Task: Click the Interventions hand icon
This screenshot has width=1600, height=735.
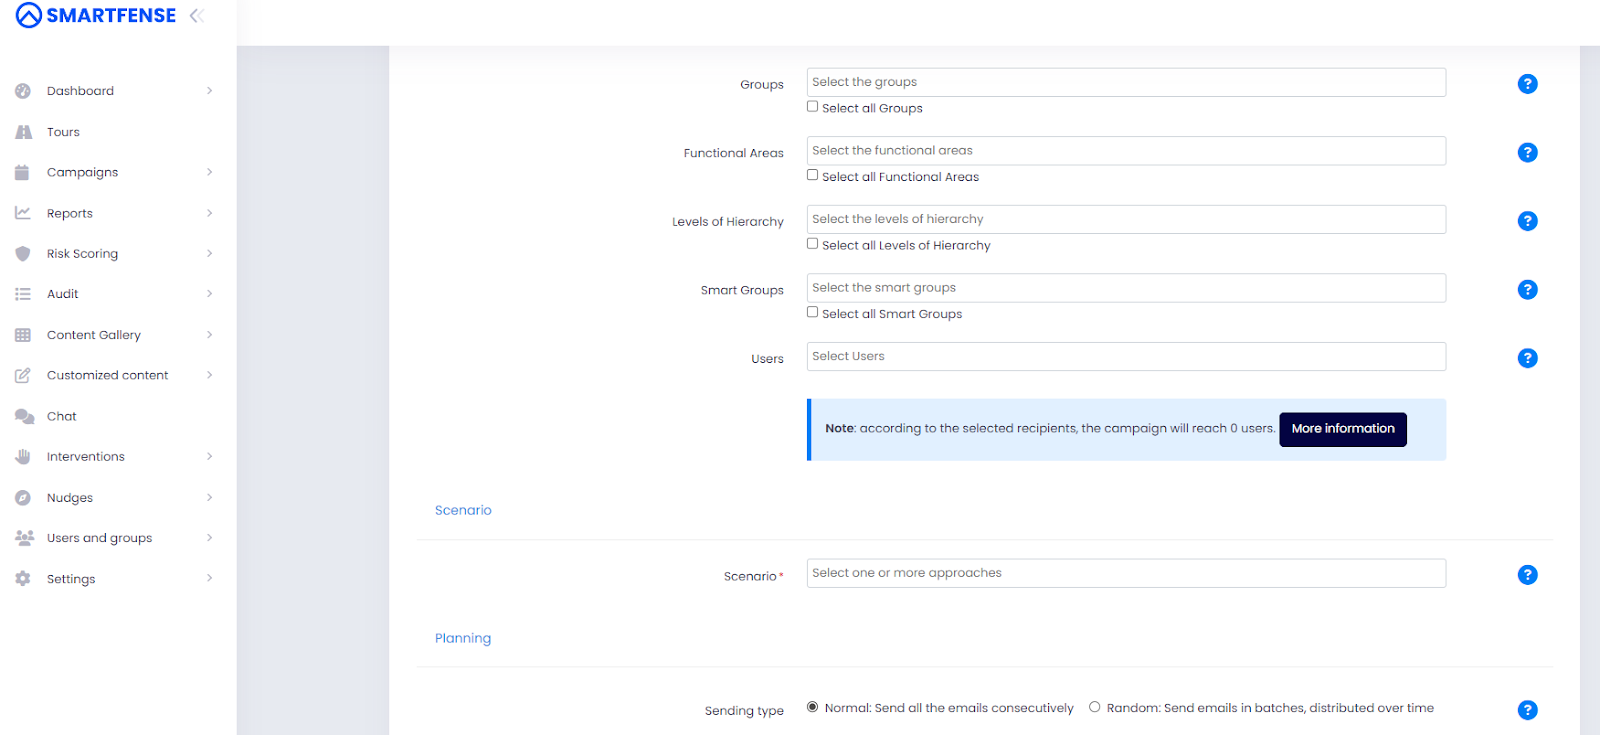Action: [23, 457]
